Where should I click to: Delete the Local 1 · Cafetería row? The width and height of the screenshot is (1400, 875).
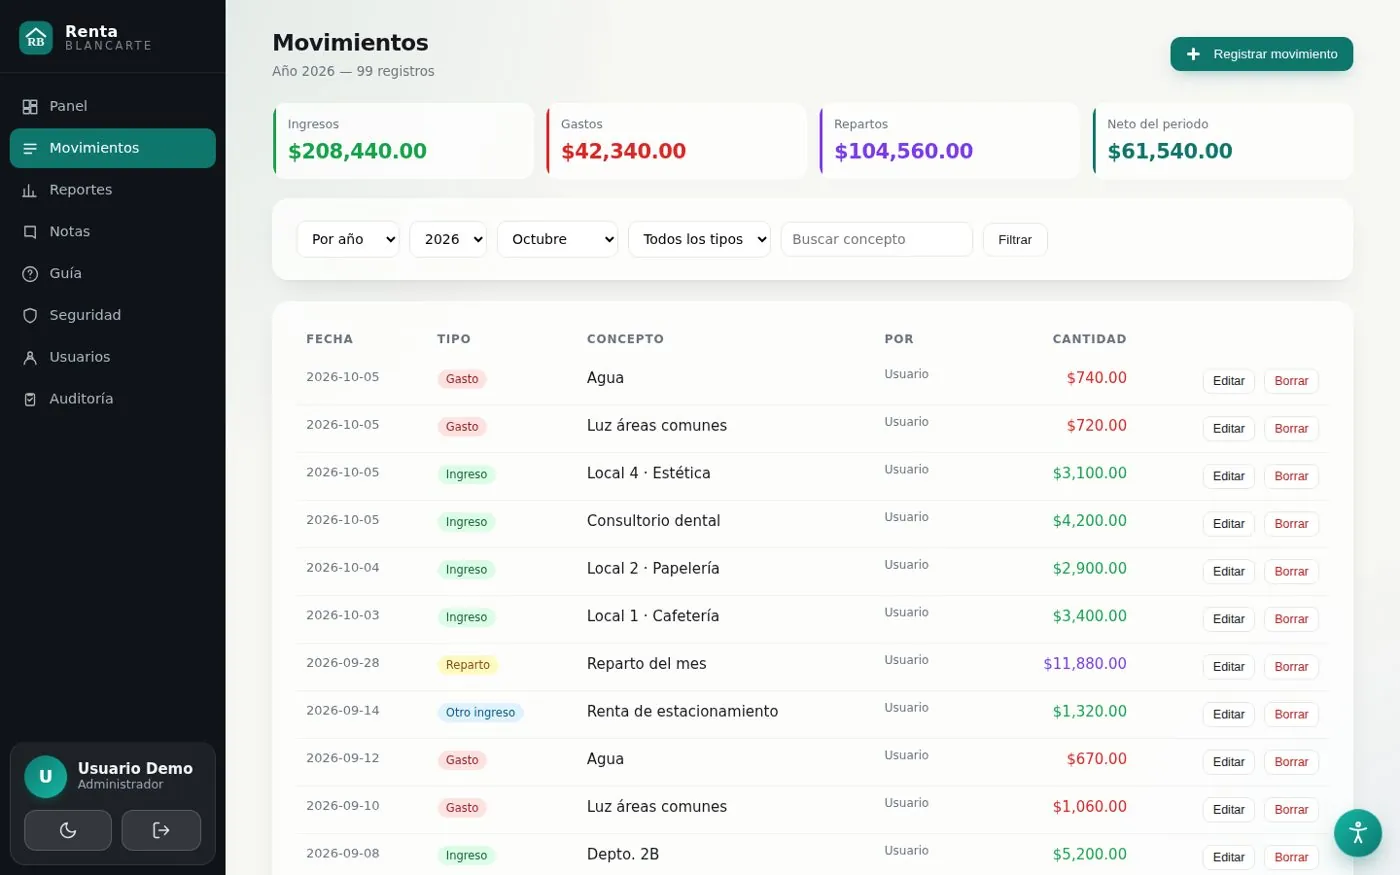tap(1291, 619)
